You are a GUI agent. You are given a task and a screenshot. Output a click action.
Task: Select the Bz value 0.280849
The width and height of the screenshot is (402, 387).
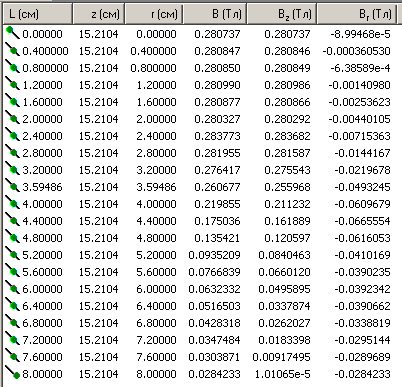[287, 68]
